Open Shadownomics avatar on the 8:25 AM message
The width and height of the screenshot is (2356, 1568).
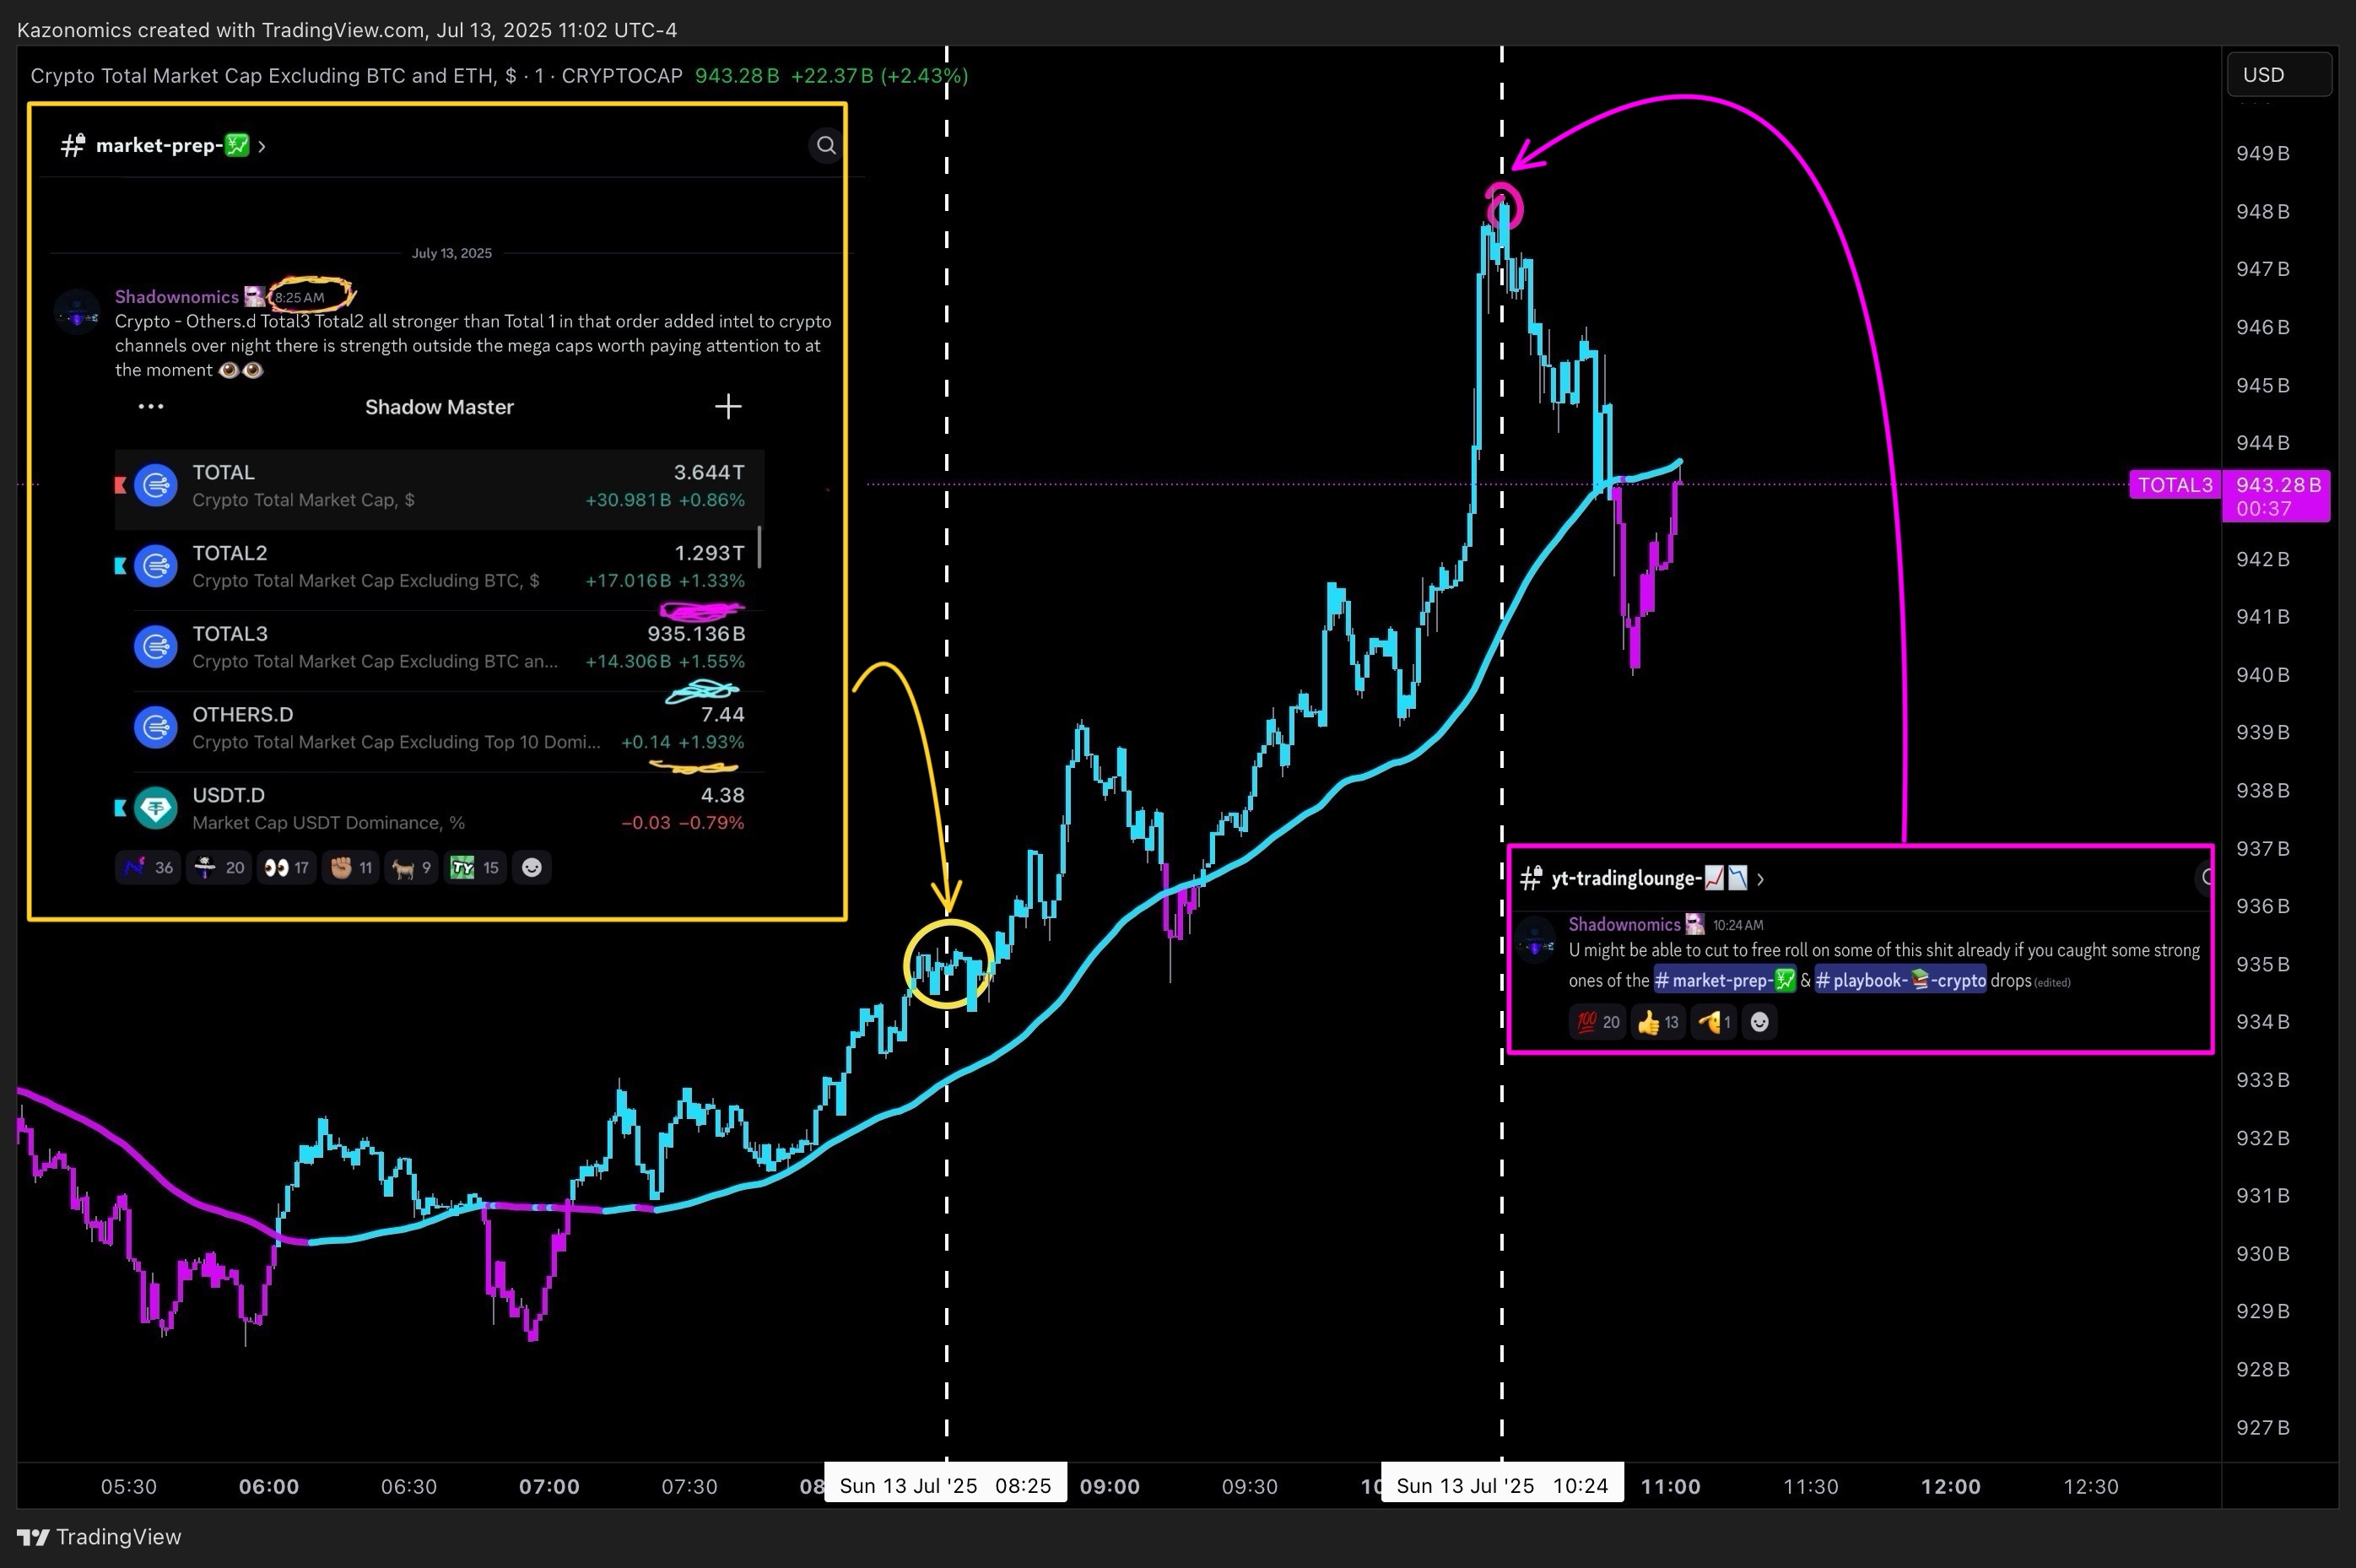pyautogui.click(x=77, y=313)
